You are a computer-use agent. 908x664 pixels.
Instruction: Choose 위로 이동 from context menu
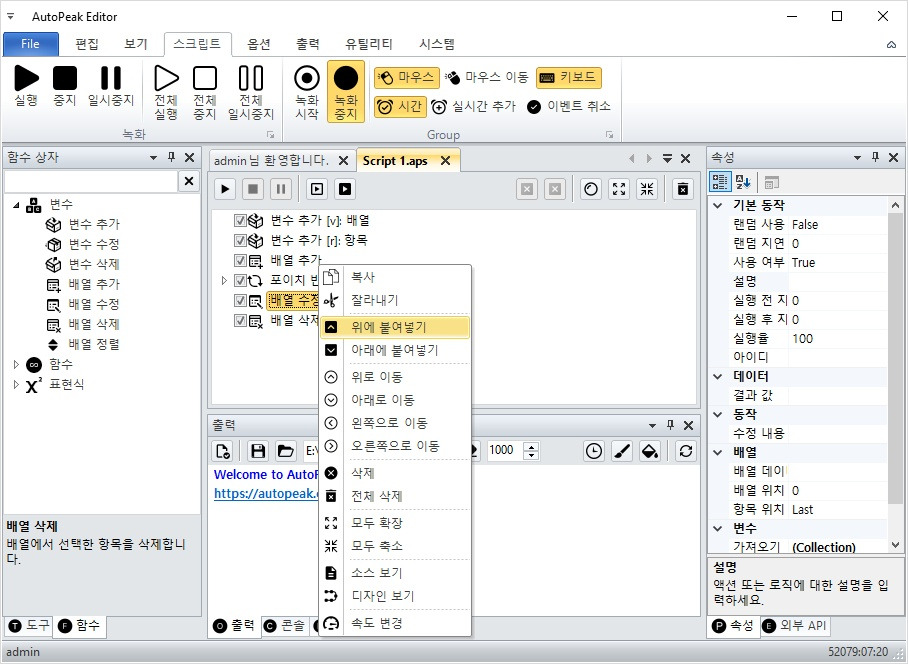tap(395, 377)
